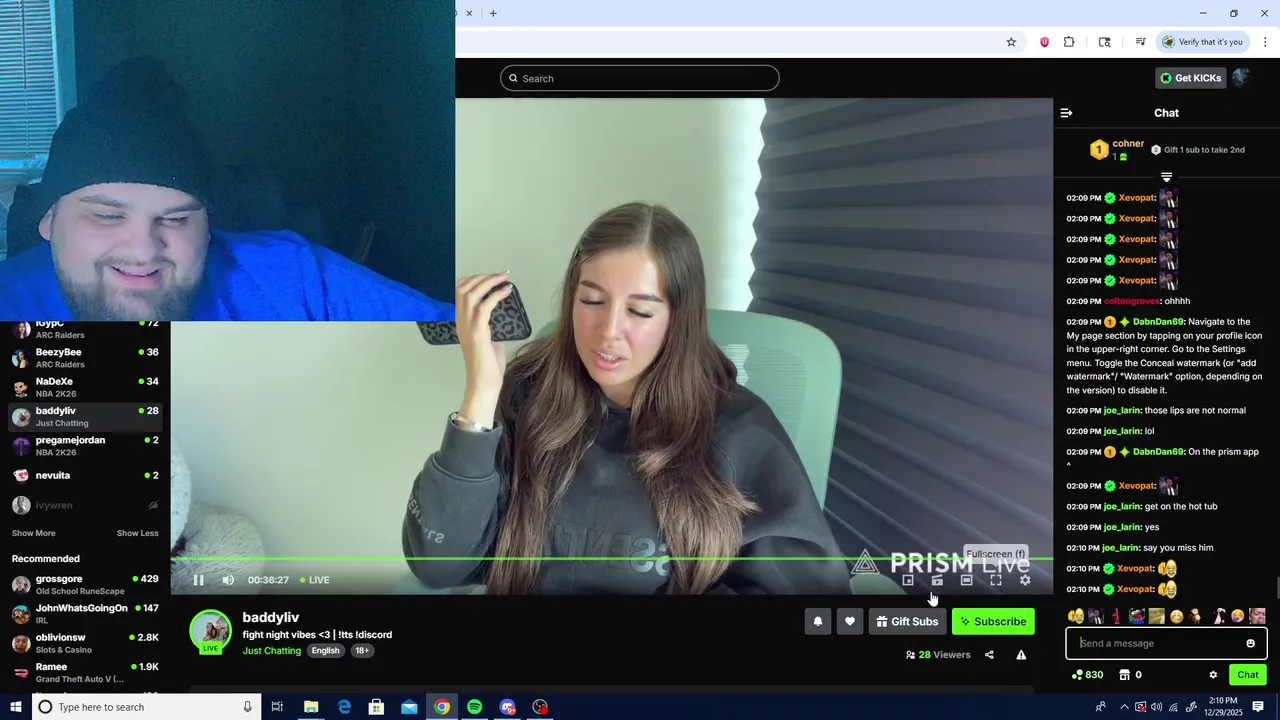Enable mini player mode
This screenshot has height=720, width=1280.
coord(908,580)
